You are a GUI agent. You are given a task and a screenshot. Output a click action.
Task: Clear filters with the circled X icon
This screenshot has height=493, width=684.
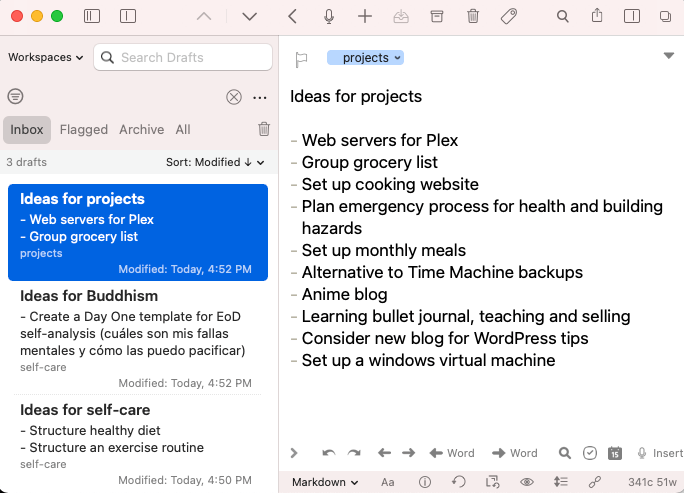point(234,97)
